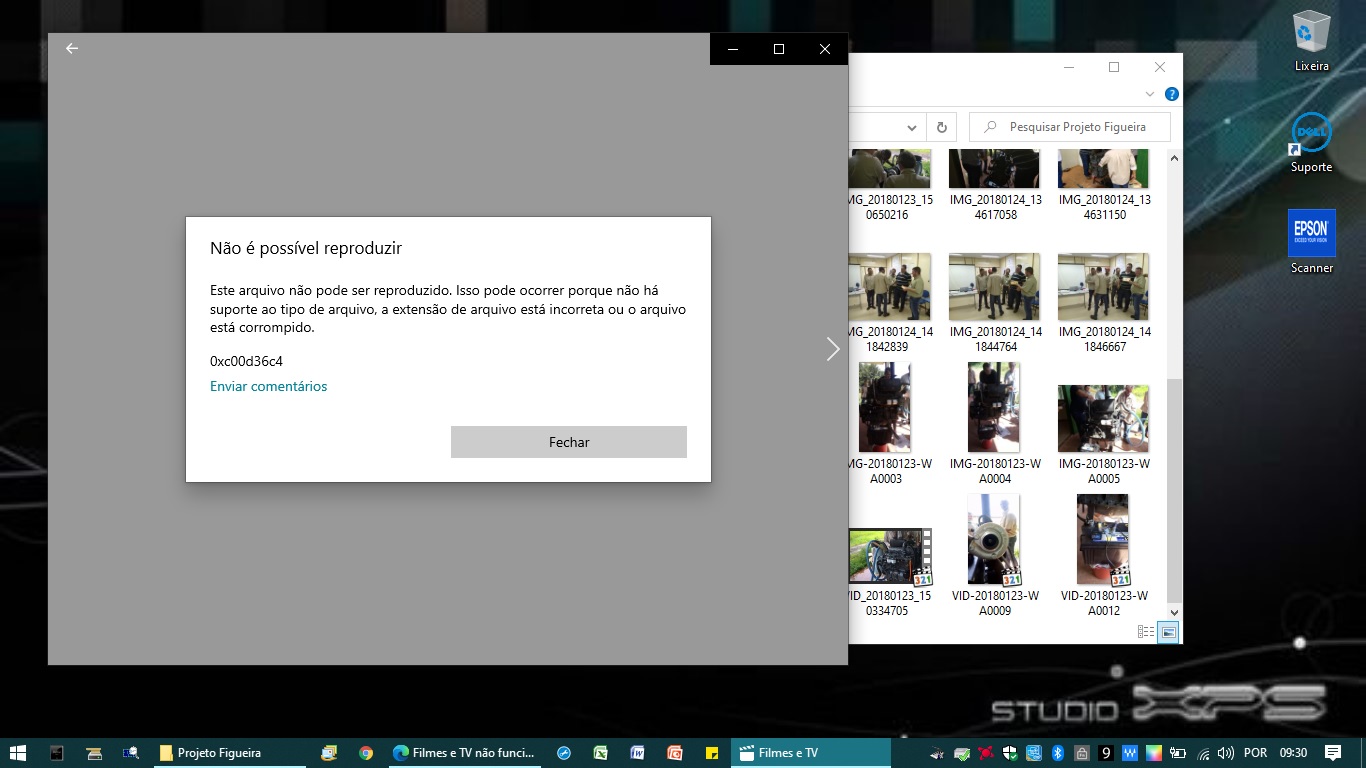Open the colorful graphics tray icon
Screen dimensions: 1366x768
click(1154, 753)
